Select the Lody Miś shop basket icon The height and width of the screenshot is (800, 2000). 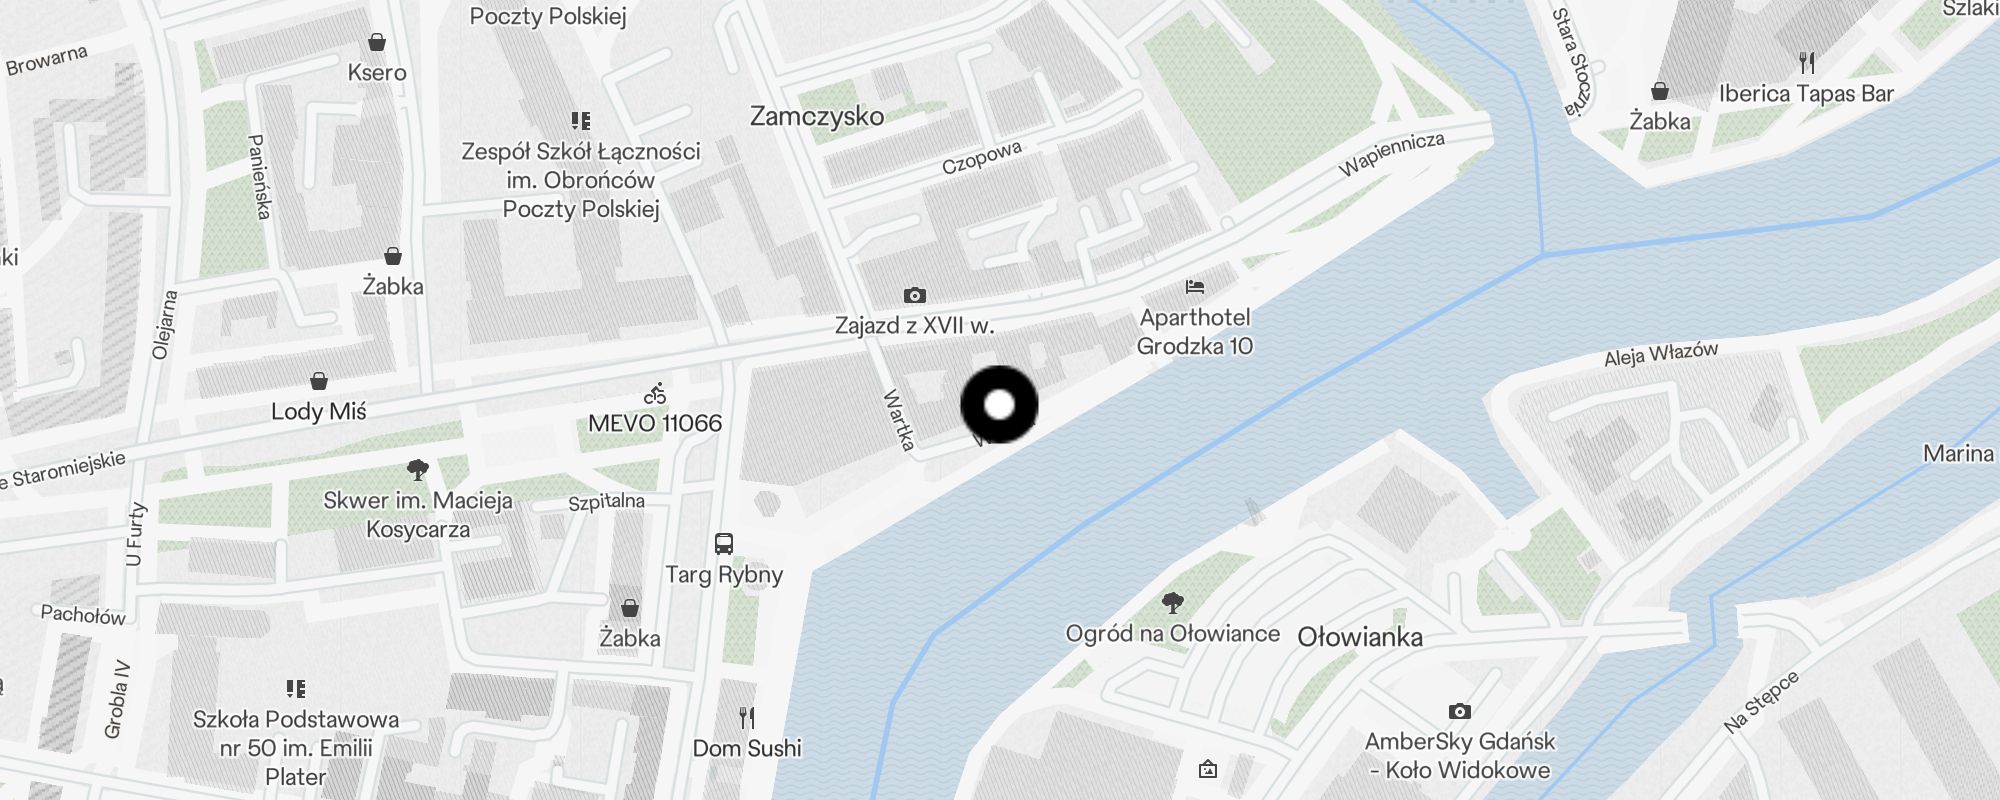click(319, 381)
